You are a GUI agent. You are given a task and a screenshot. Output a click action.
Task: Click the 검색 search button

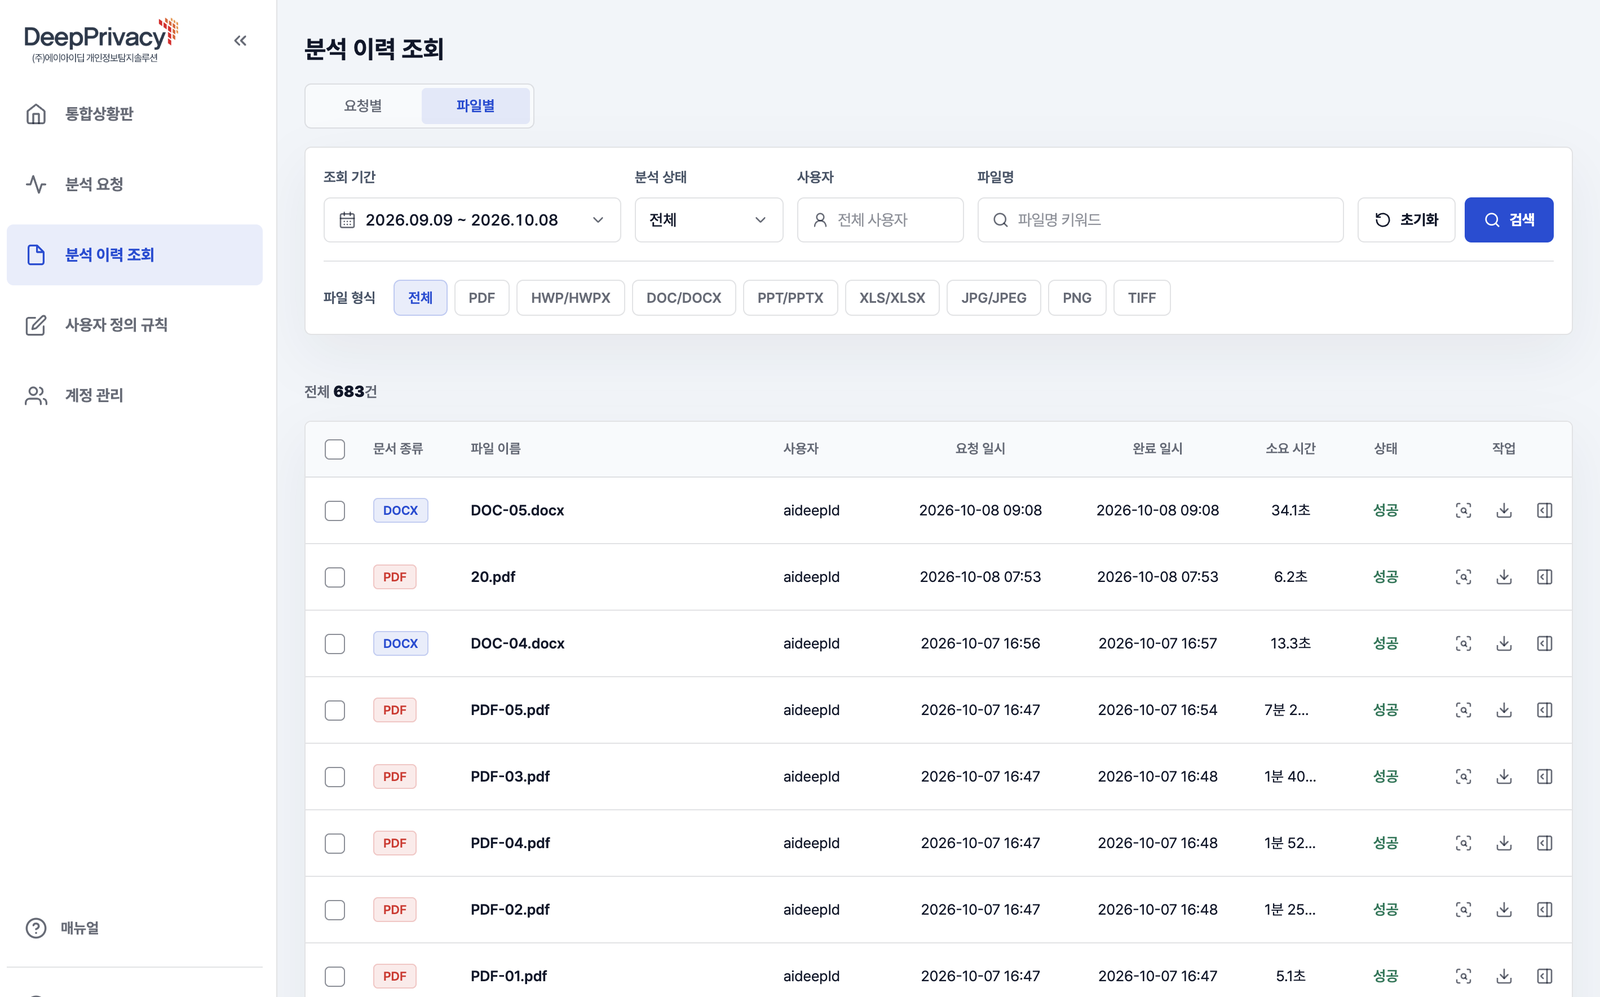pos(1509,220)
